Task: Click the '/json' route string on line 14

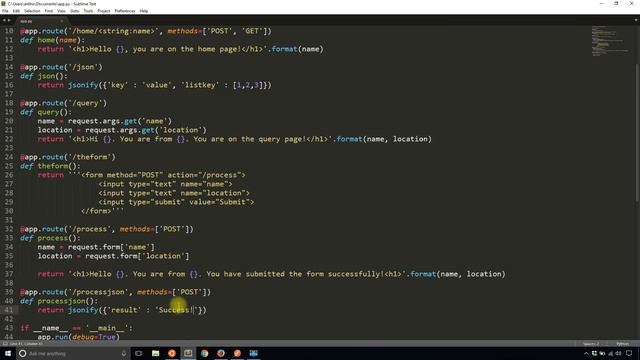Action: (x=85, y=67)
